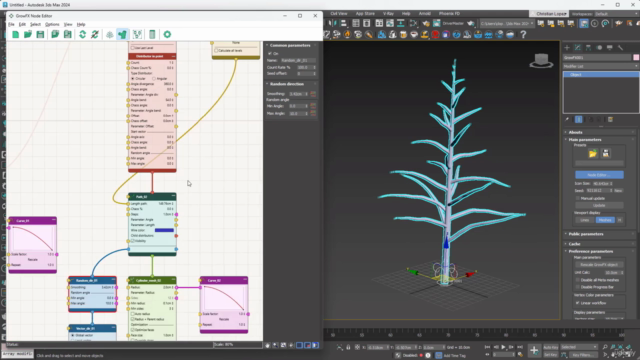This screenshot has height=360, width=640.
Task: Click the Update button in Main parameters
Action: tap(599, 205)
